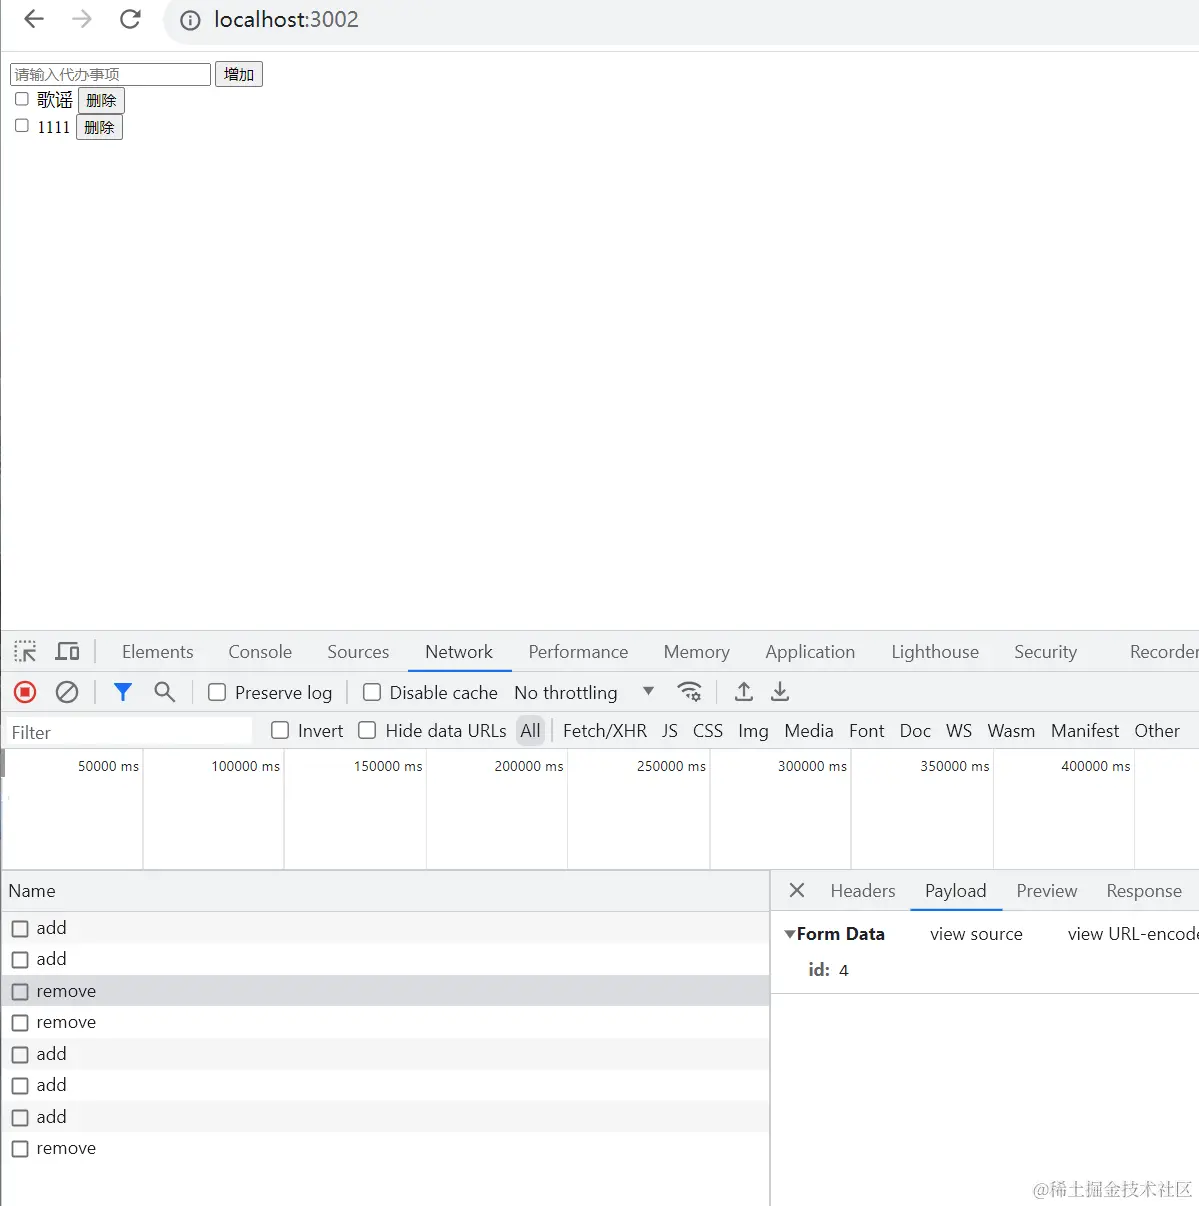The image size is (1199, 1206).
Task: Switch to Elements panel
Action: pos(157,652)
